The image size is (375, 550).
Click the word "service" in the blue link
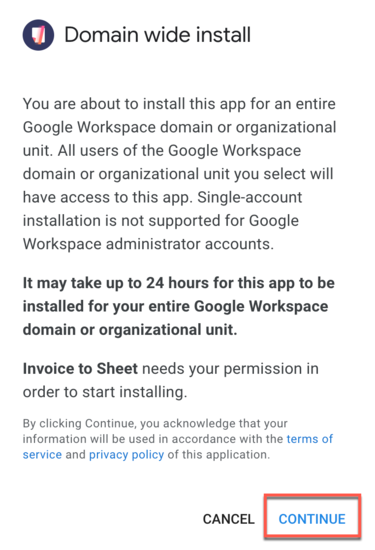click(42, 455)
